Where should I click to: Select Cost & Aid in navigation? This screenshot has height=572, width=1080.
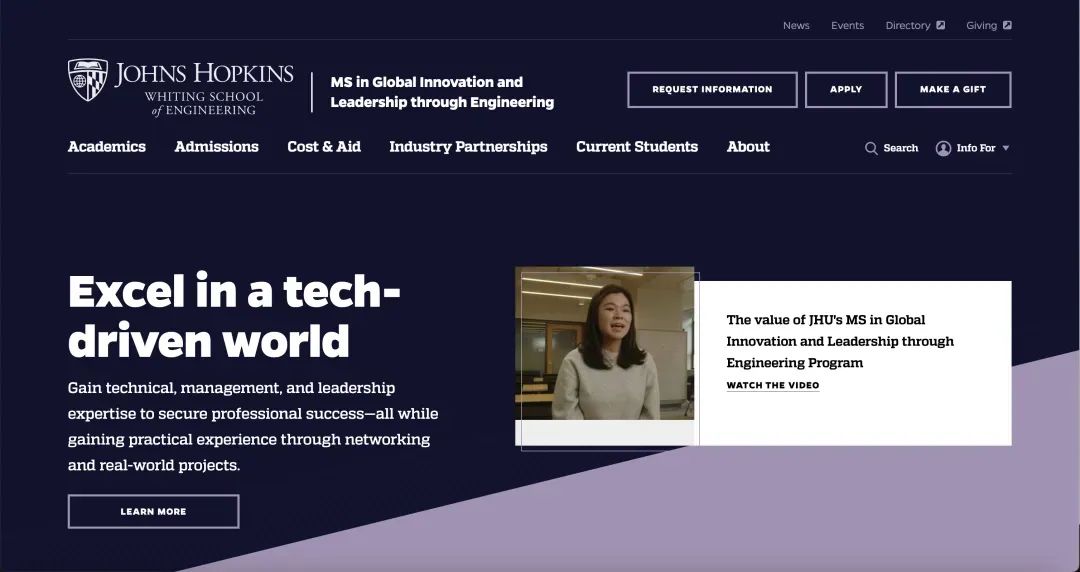tap(324, 146)
